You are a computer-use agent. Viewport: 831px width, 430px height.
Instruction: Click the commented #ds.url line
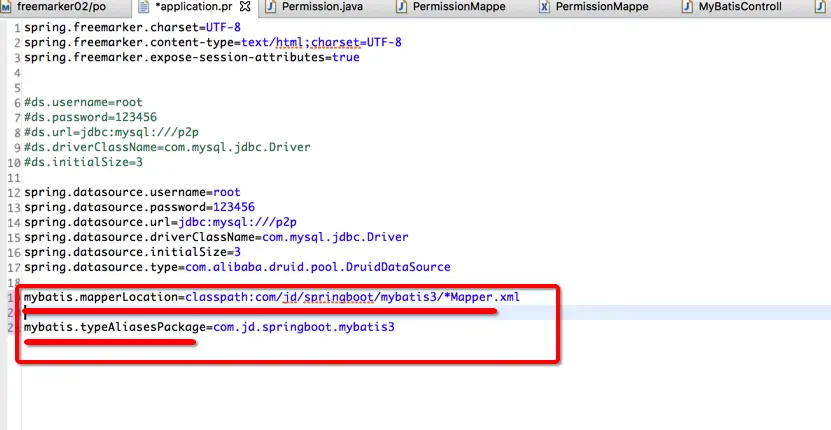(111, 132)
